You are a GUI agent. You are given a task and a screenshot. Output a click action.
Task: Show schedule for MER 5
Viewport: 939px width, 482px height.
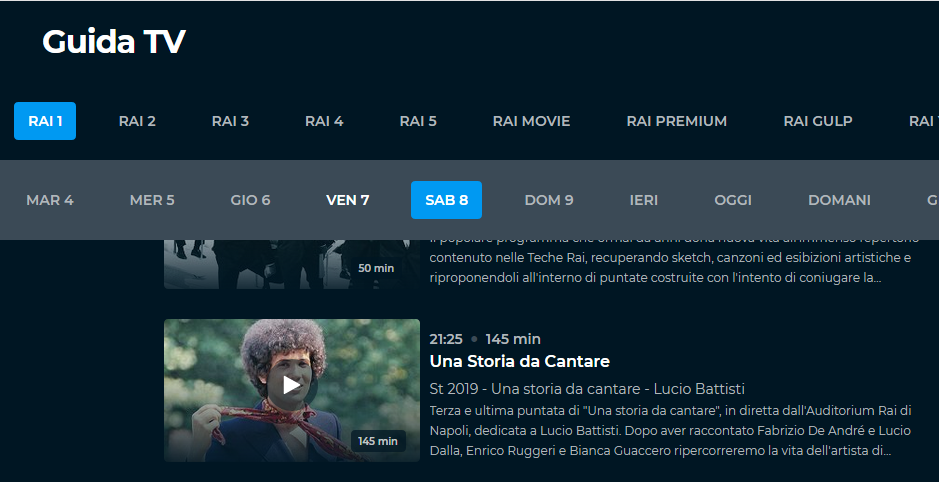[152, 200]
